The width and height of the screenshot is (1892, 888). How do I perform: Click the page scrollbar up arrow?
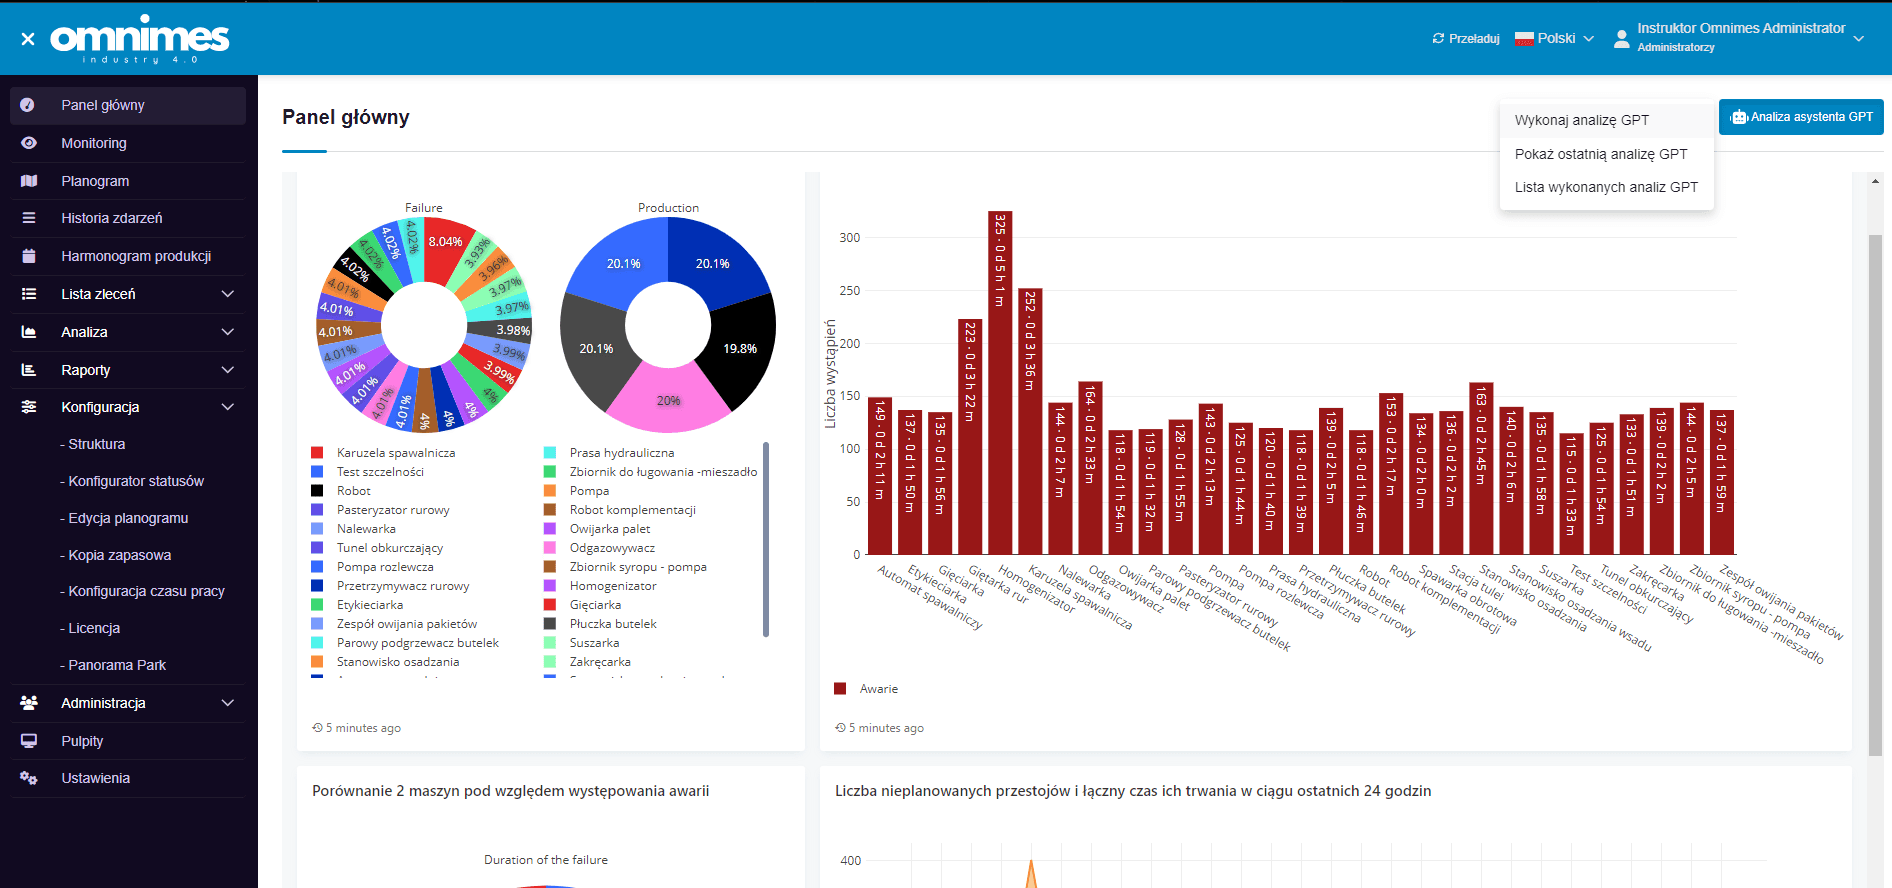point(1875,181)
